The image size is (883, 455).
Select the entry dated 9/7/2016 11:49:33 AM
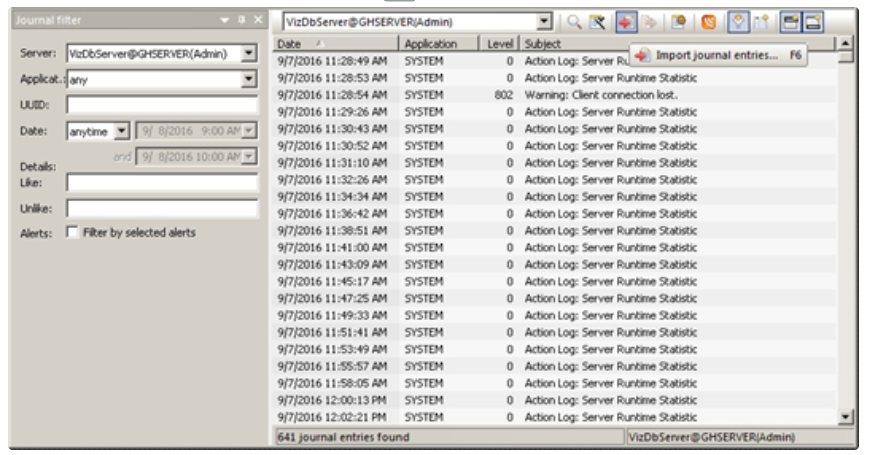click(555, 315)
